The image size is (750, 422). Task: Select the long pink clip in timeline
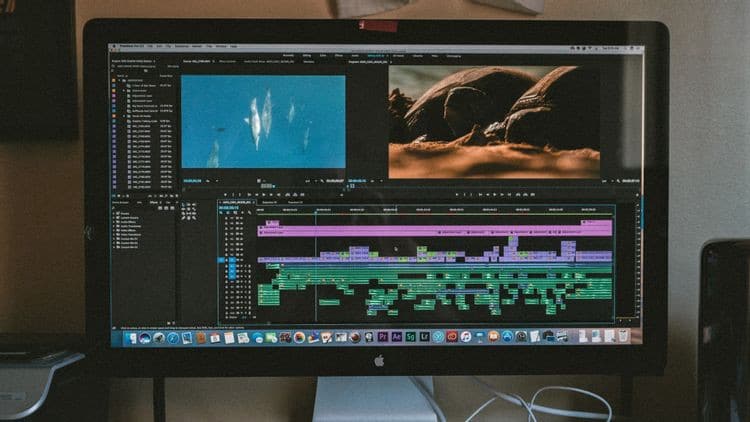(x=435, y=232)
